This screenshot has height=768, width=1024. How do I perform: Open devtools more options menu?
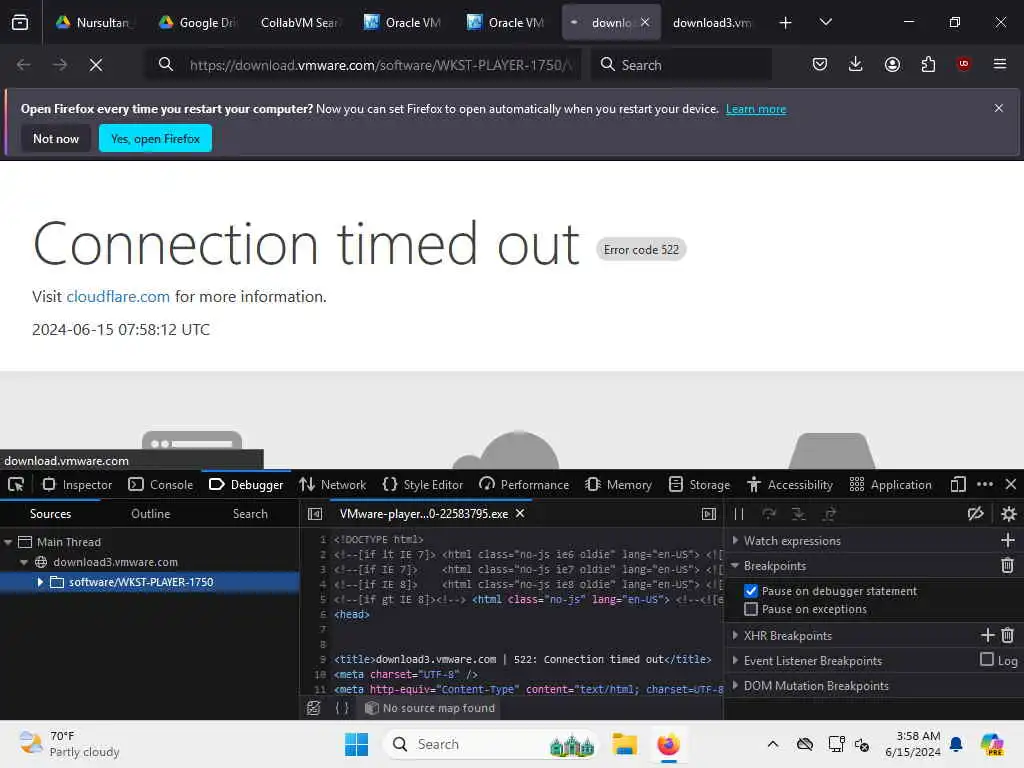pos(985,485)
